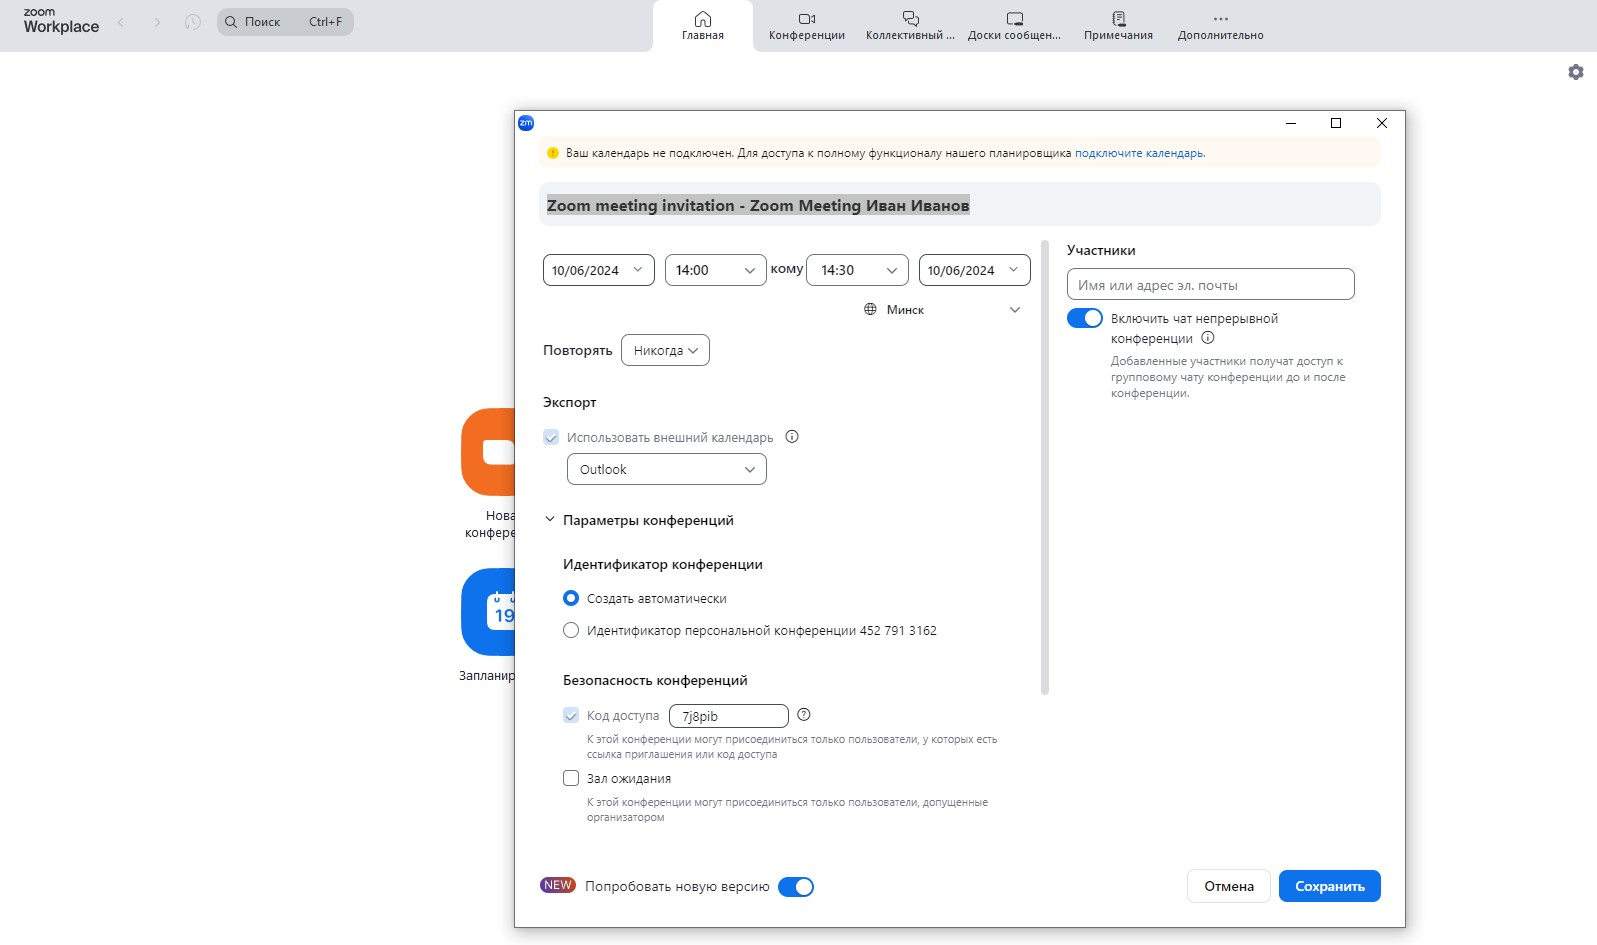The height and width of the screenshot is (945, 1597).
Task: Click the NEW badge at dialog bottom
Action: coord(558,885)
